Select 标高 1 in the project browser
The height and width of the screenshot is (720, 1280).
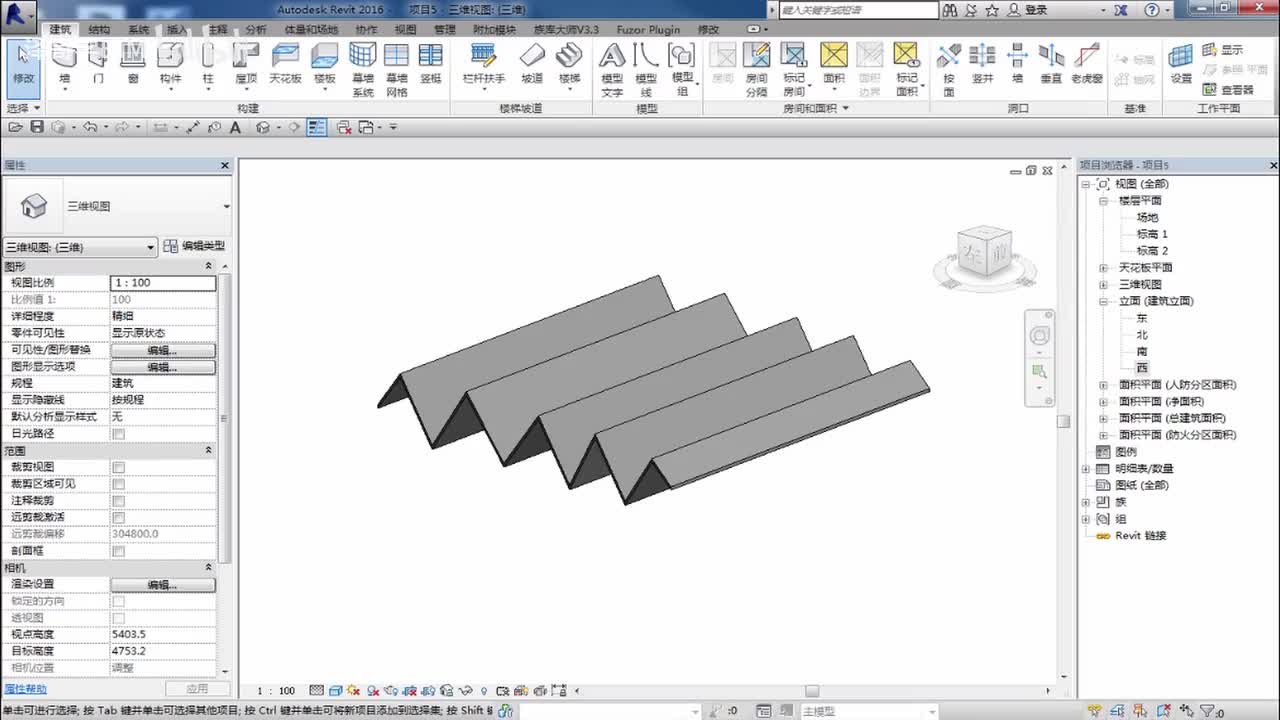click(1152, 234)
